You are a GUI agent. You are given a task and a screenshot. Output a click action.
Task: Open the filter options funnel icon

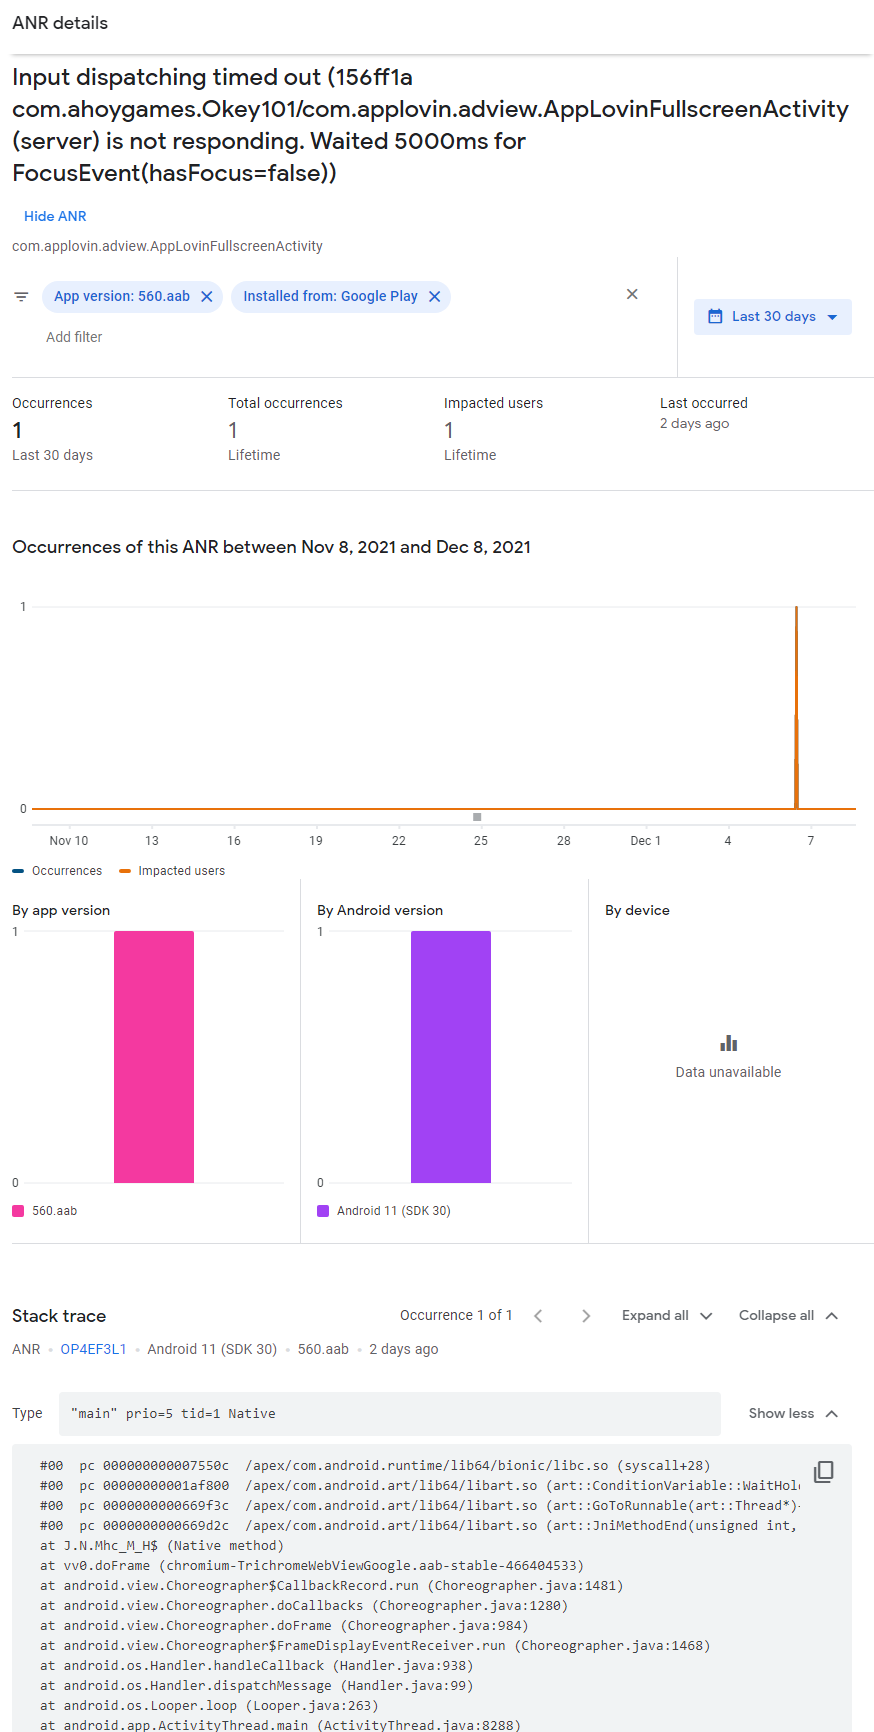click(x=21, y=296)
